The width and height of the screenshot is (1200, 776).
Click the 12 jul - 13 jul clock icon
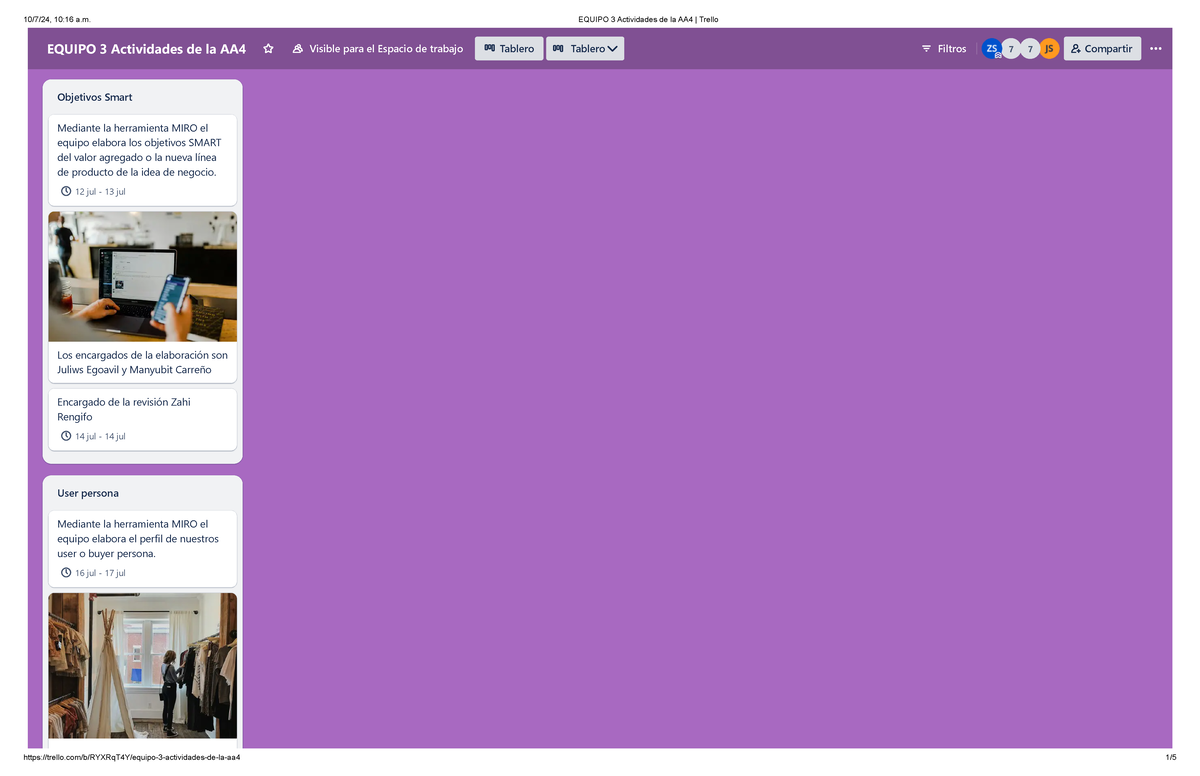click(x=66, y=191)
